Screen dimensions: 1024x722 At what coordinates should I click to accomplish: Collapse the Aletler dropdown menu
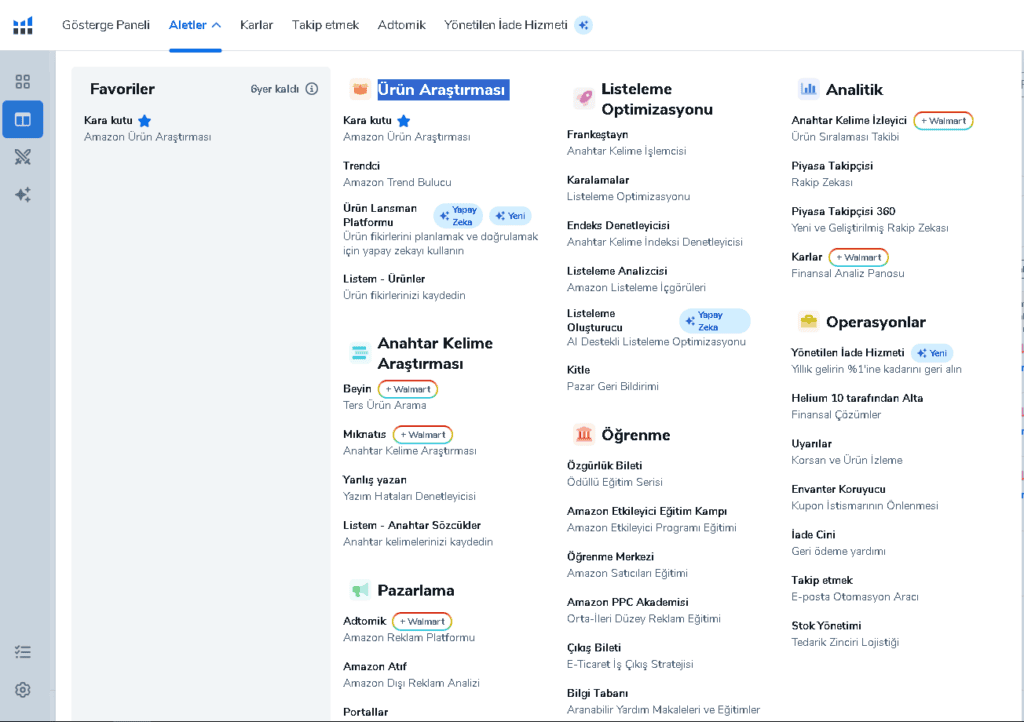[x=195, y=25]
